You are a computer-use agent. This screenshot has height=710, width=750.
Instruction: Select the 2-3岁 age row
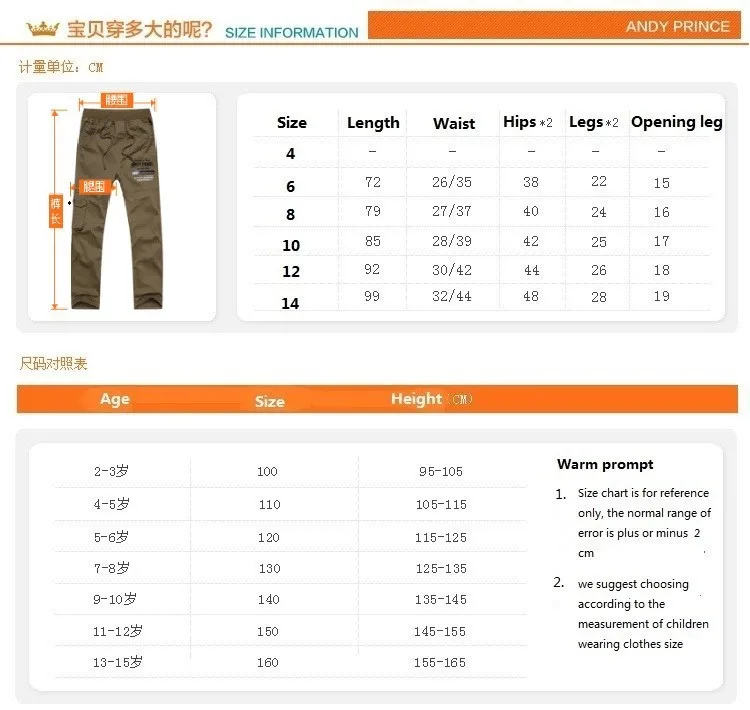(x=111, y=471)
